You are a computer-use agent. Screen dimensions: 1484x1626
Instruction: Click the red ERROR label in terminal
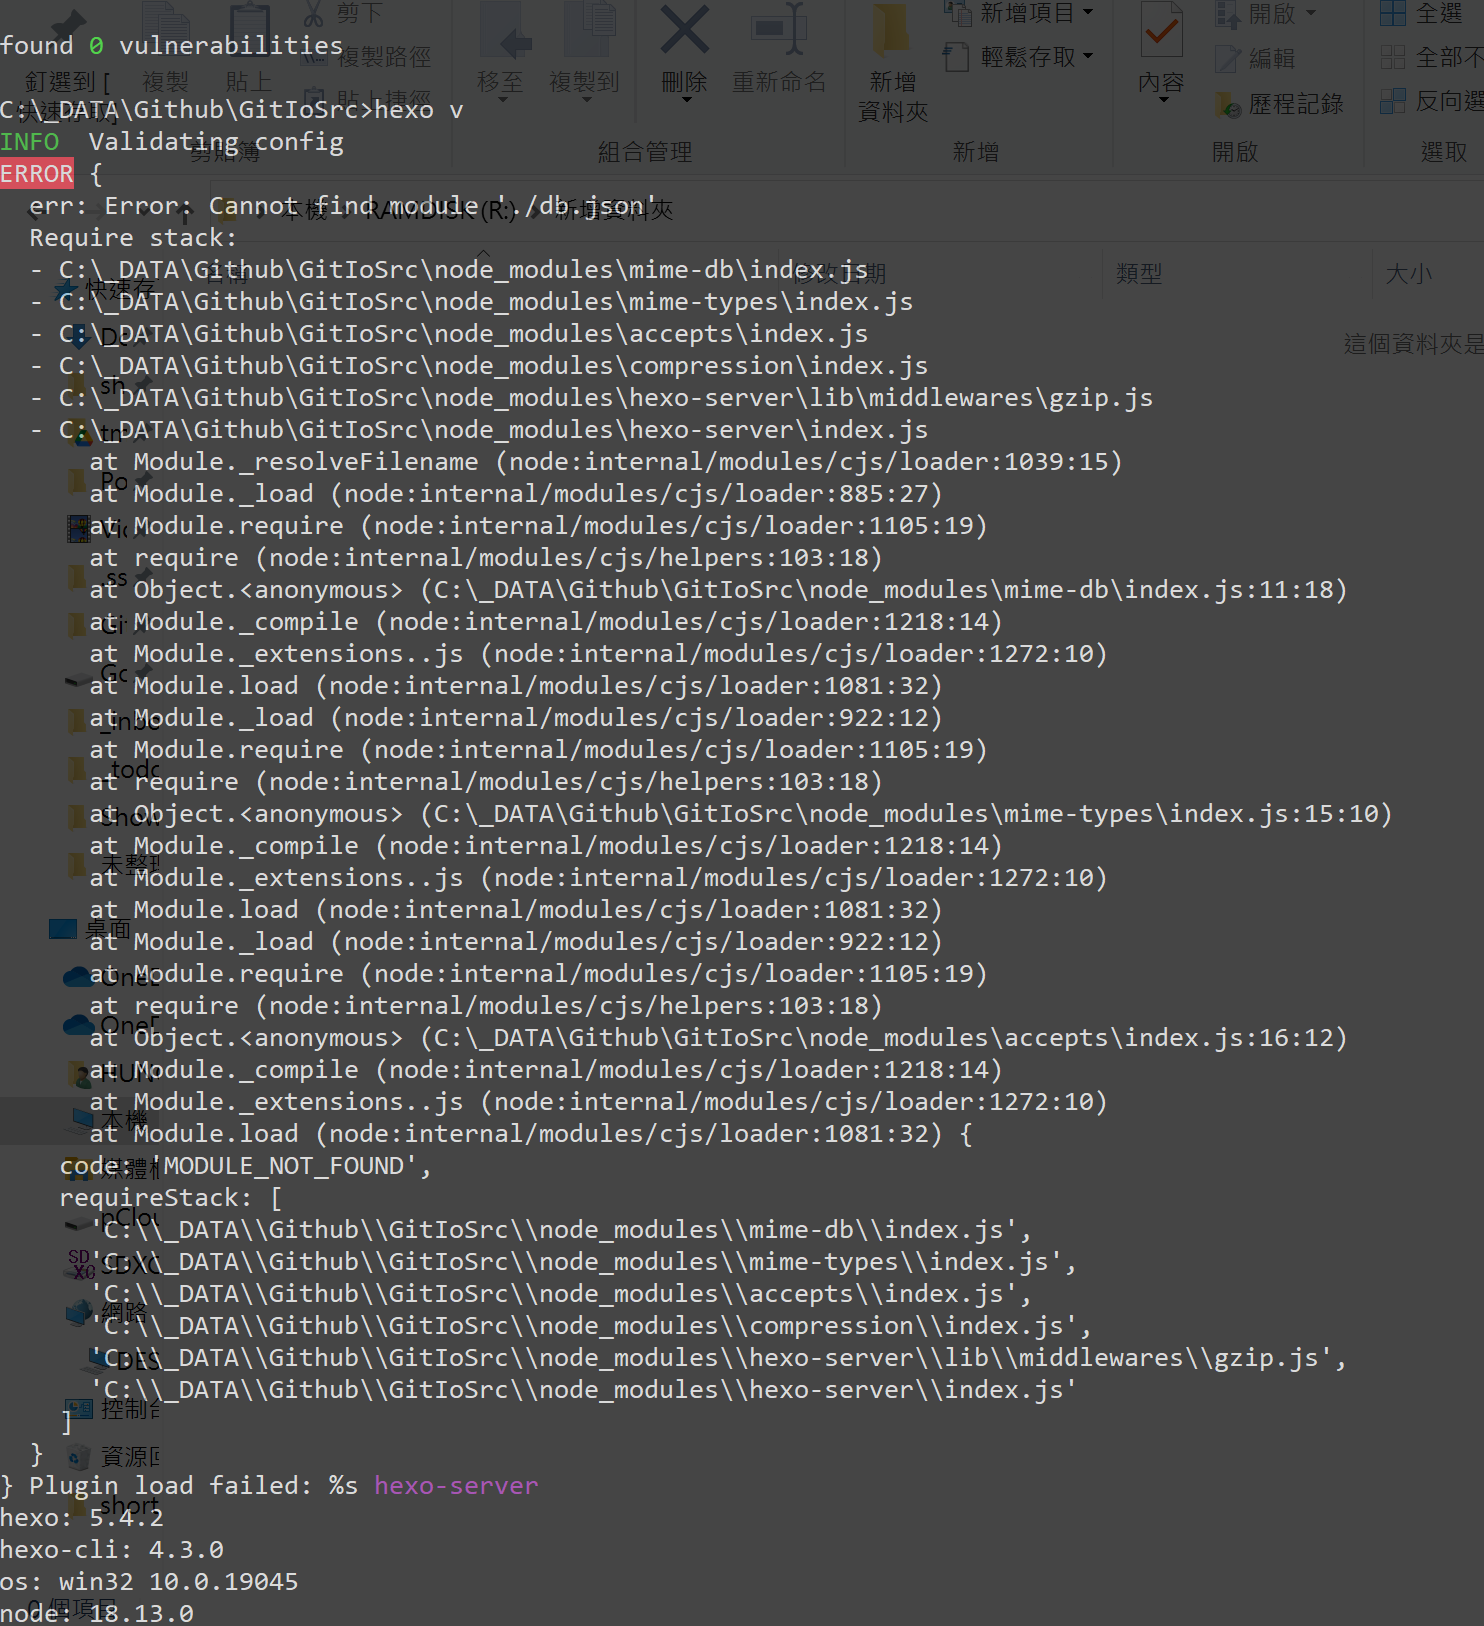[x=37, y=174]
